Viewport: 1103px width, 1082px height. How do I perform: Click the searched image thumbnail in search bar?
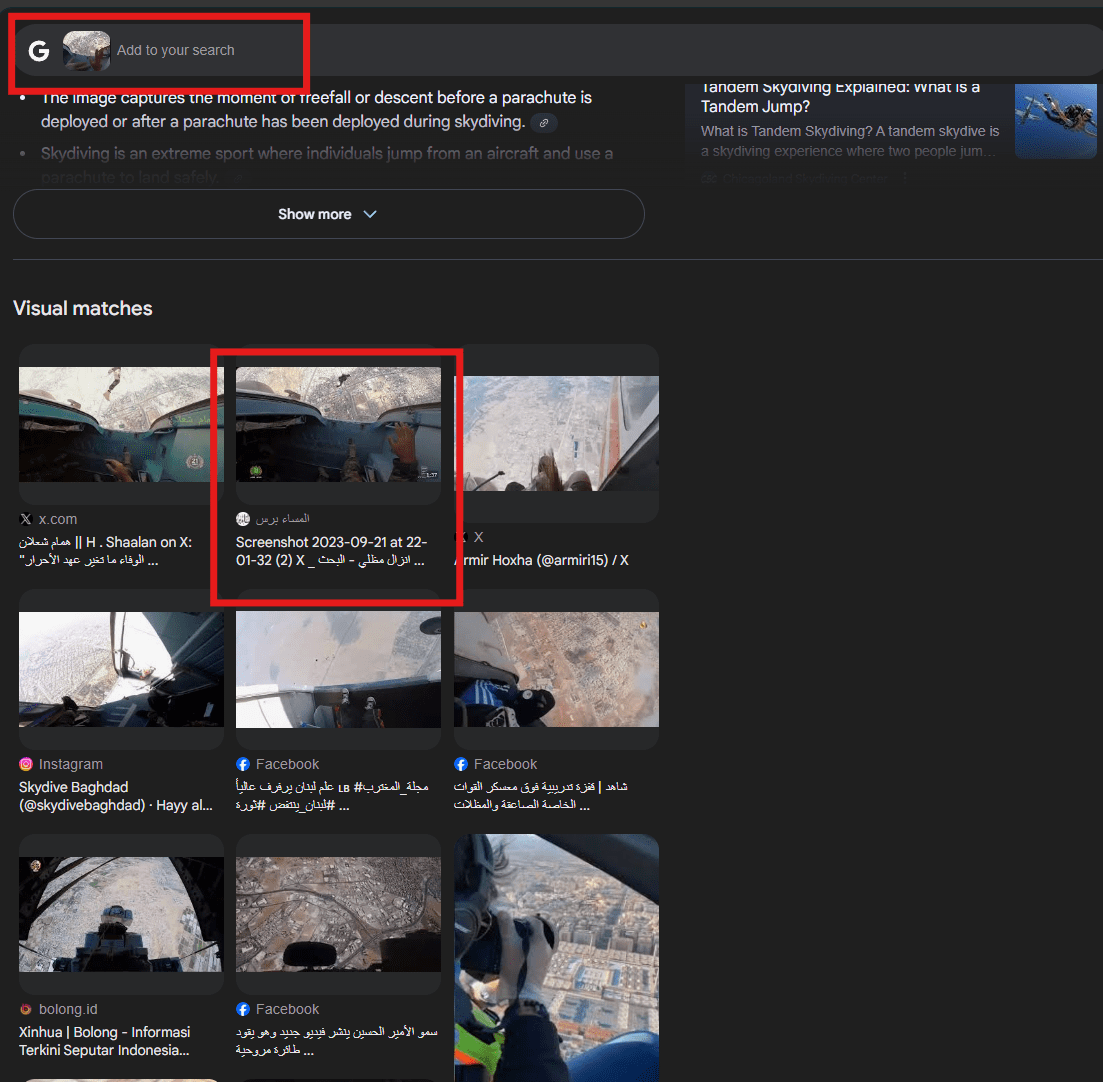[86, 50]
